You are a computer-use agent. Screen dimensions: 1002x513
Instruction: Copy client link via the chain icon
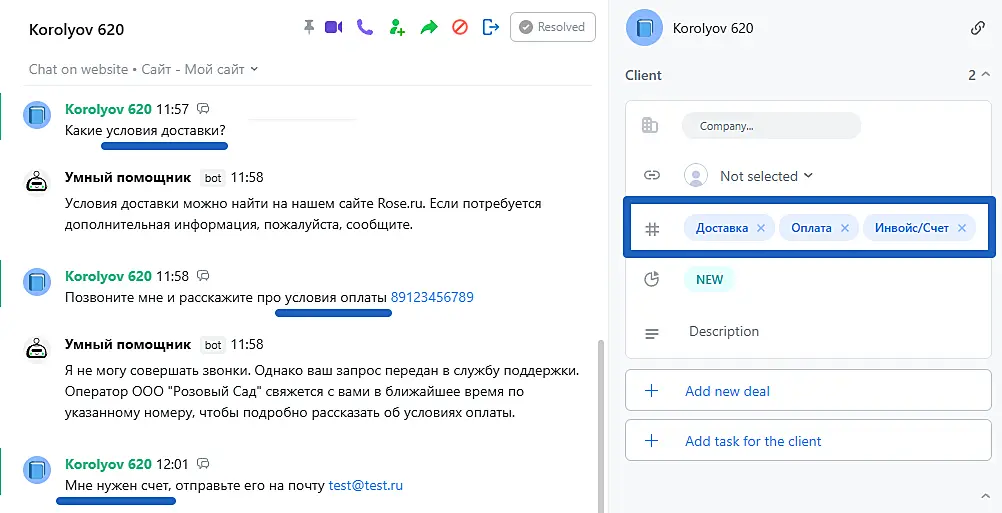point(978,28)
